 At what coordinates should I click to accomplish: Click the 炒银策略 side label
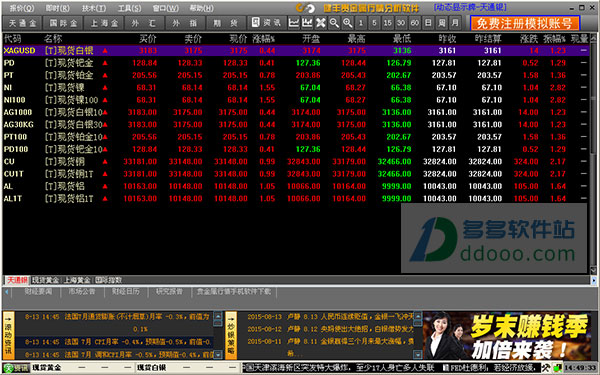[x=231, y=336]
